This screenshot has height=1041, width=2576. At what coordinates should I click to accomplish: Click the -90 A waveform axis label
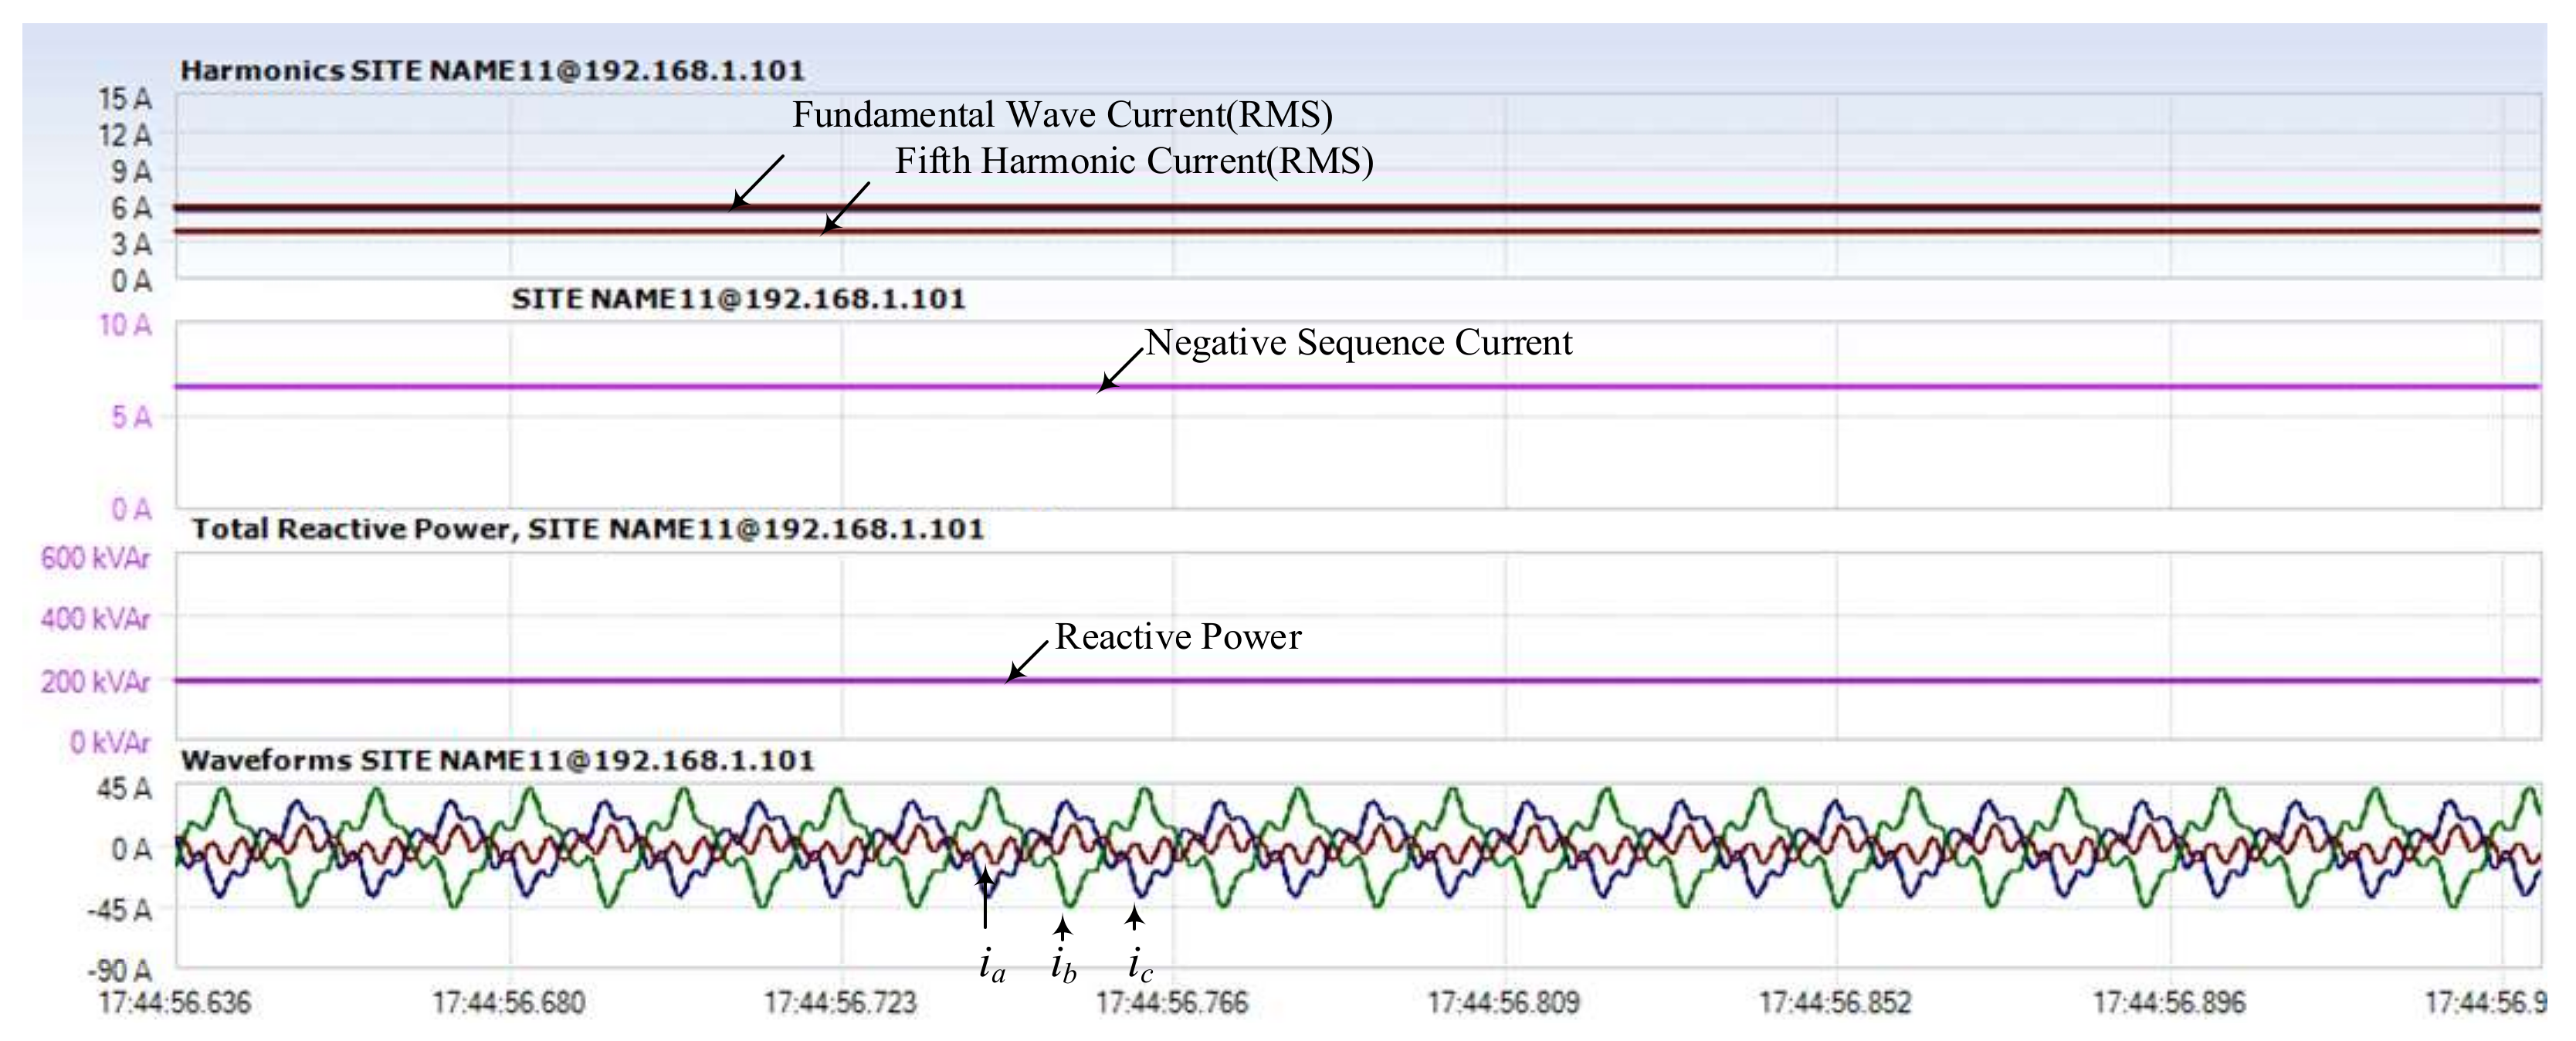pyautogui.click(x=120, y=971)
